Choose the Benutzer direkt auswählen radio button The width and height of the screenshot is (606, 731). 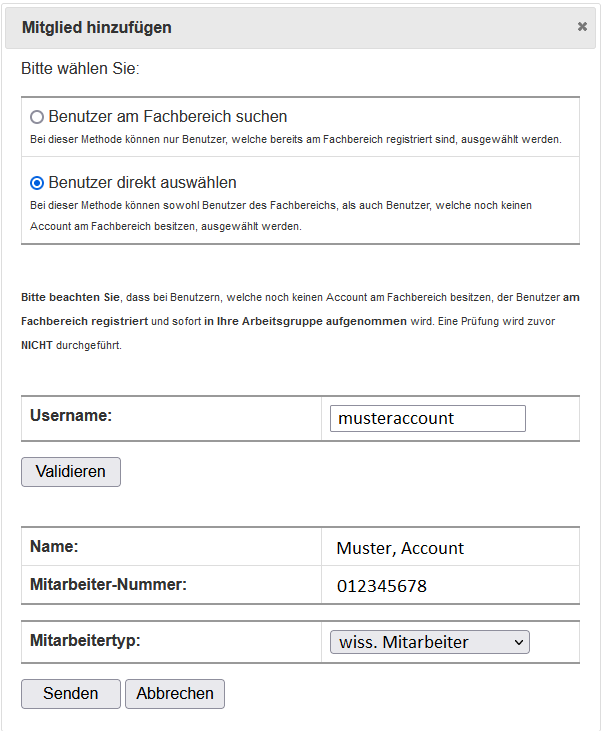pyautogui.click(x=37, y=183)
